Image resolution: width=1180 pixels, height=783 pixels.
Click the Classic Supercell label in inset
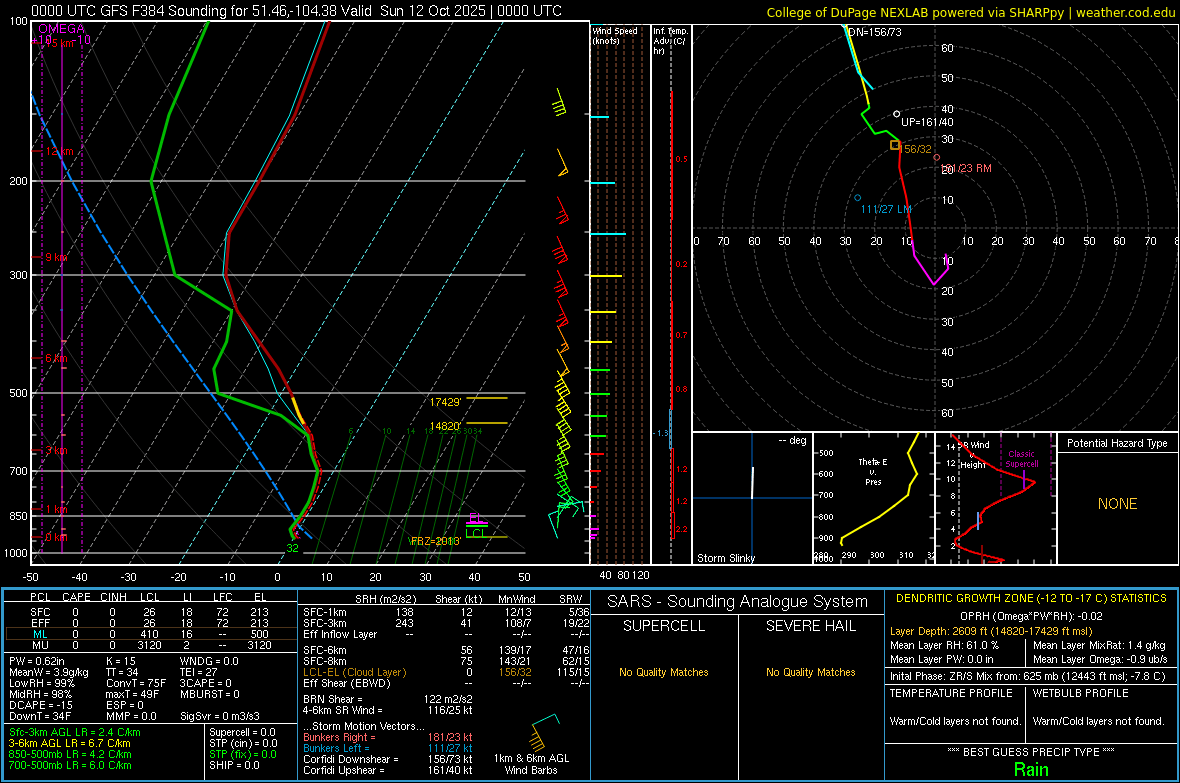click(x=1021, y=459)
